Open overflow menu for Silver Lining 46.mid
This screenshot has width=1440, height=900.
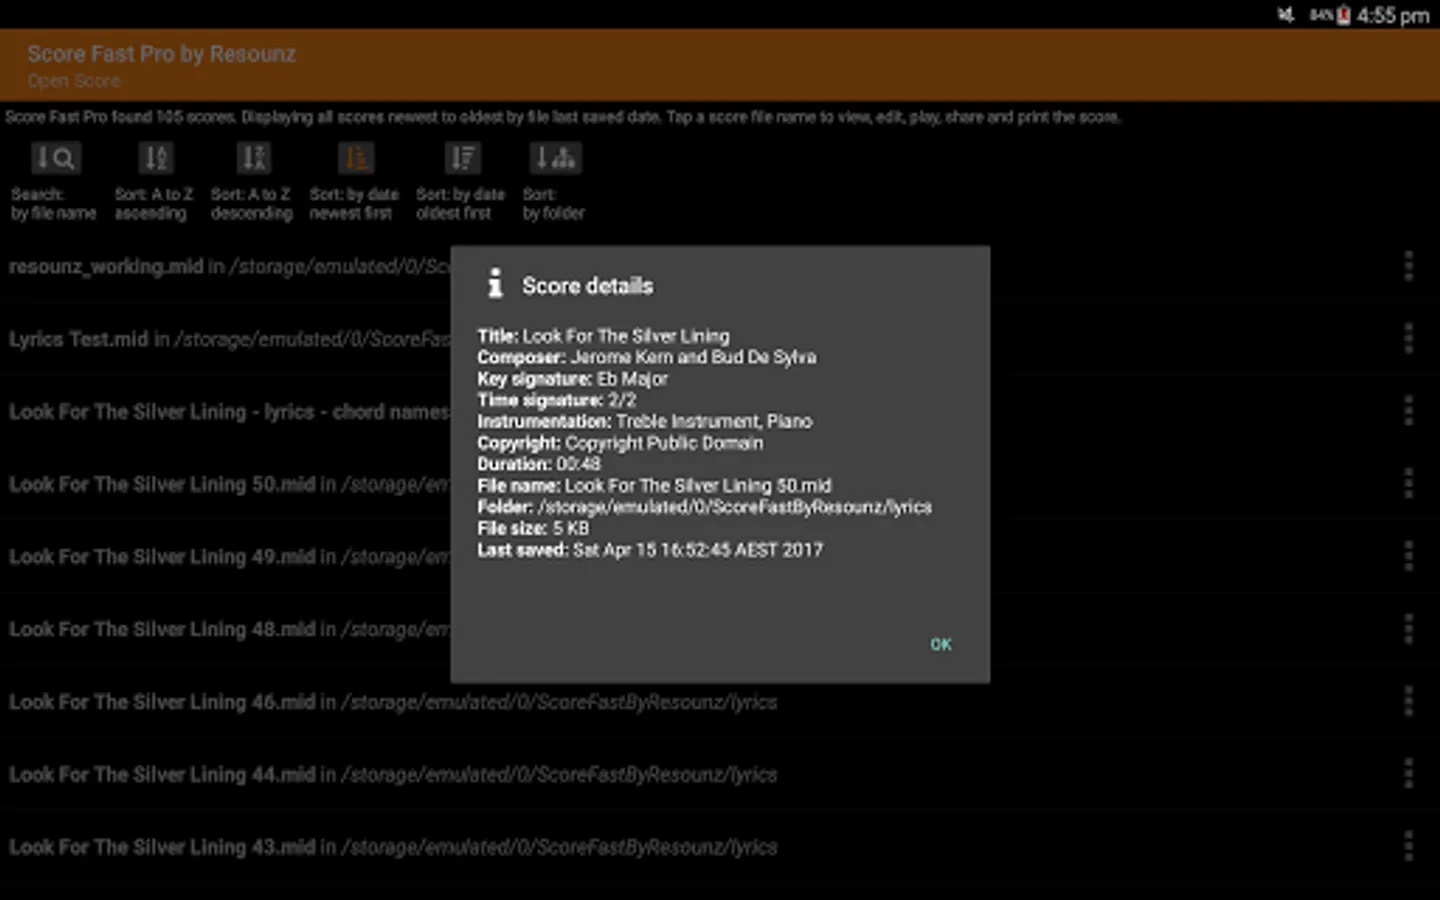(1408, 702)
